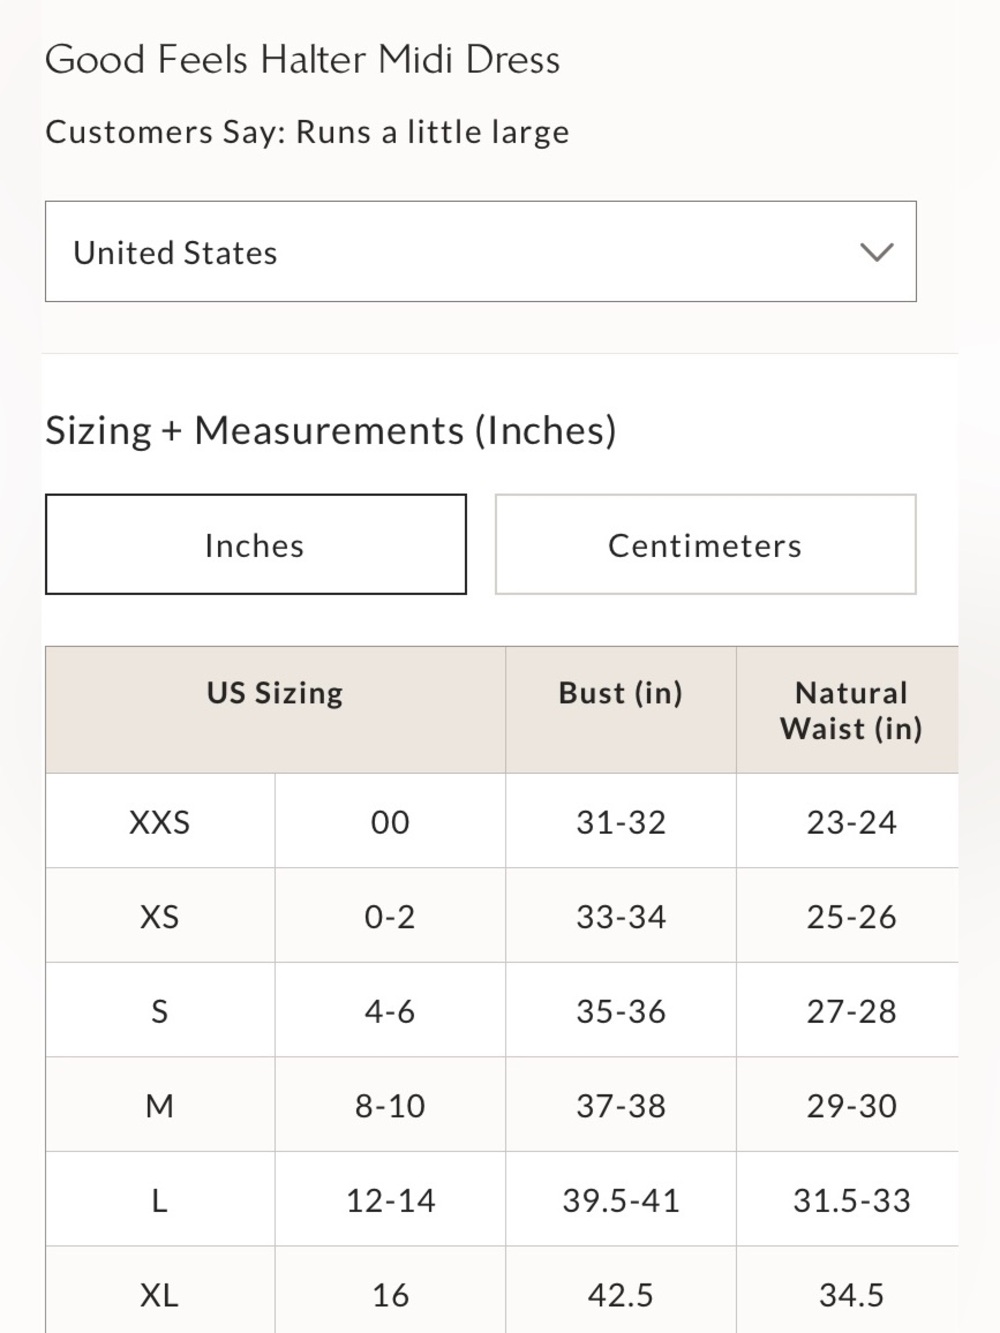Click the dropdown chevron arrow

point(877,252)
